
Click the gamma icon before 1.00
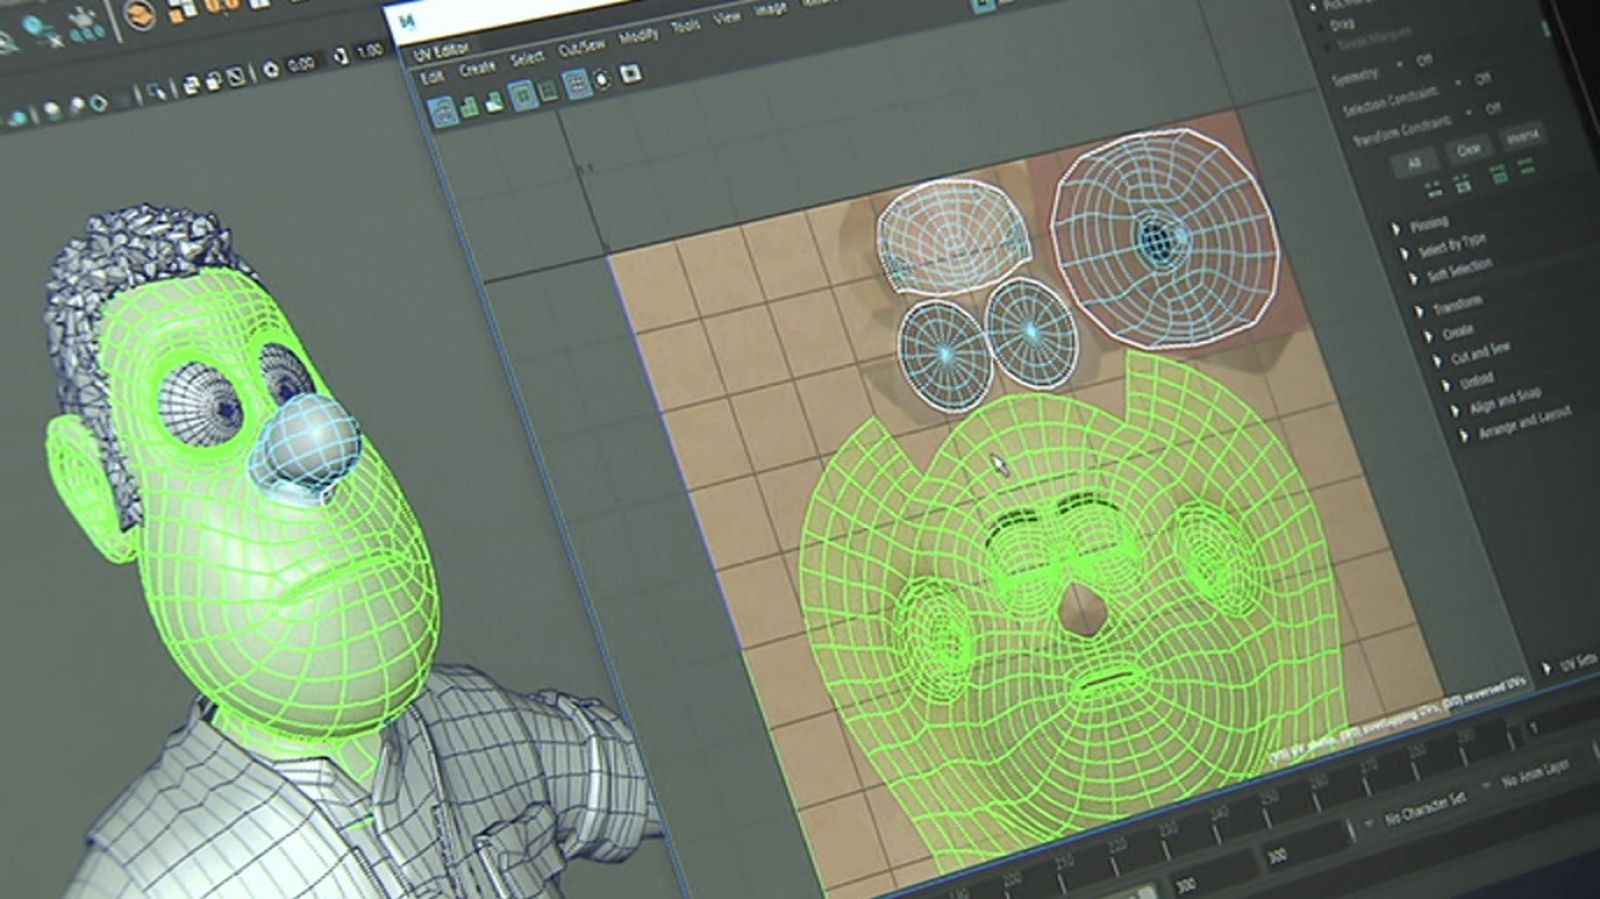pos(340,56)
